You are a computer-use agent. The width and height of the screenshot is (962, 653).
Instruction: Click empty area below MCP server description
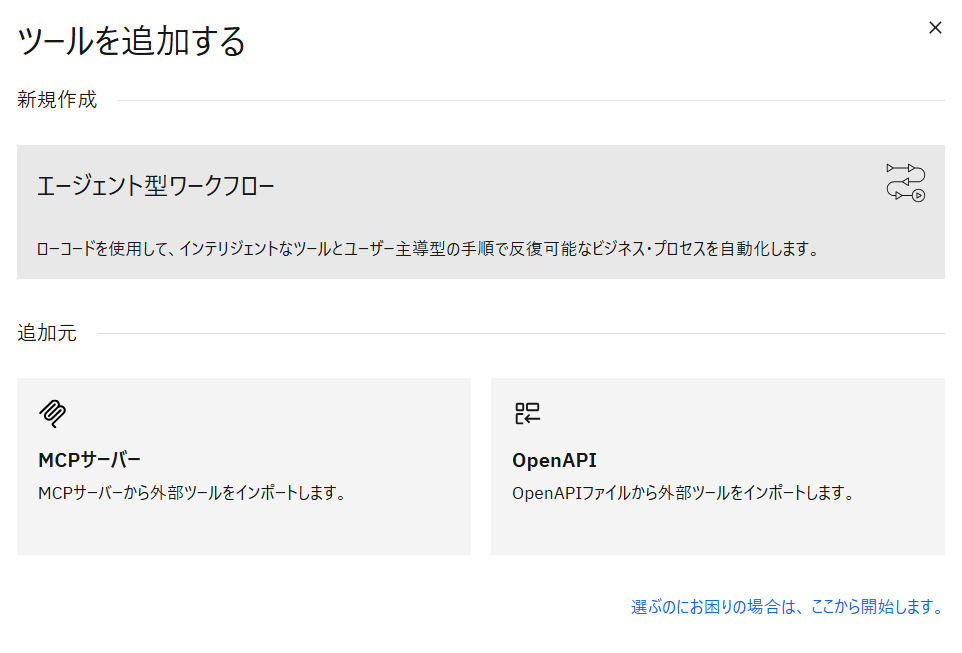[243, 530]
